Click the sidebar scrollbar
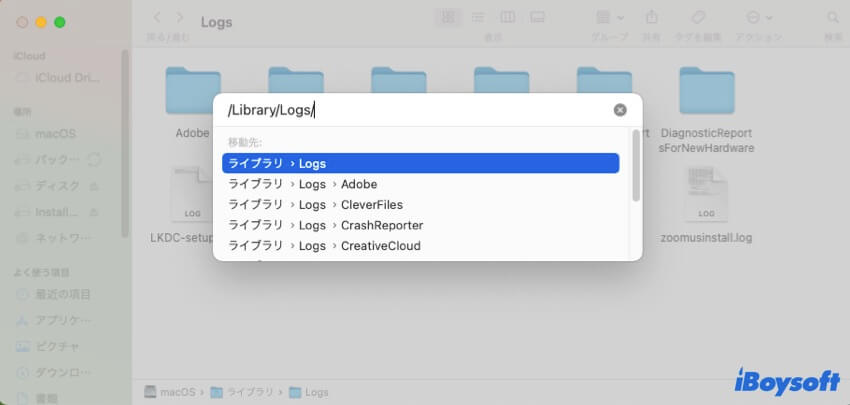The width and height of the screenshot is (850, 405). [x=125, y=144]
